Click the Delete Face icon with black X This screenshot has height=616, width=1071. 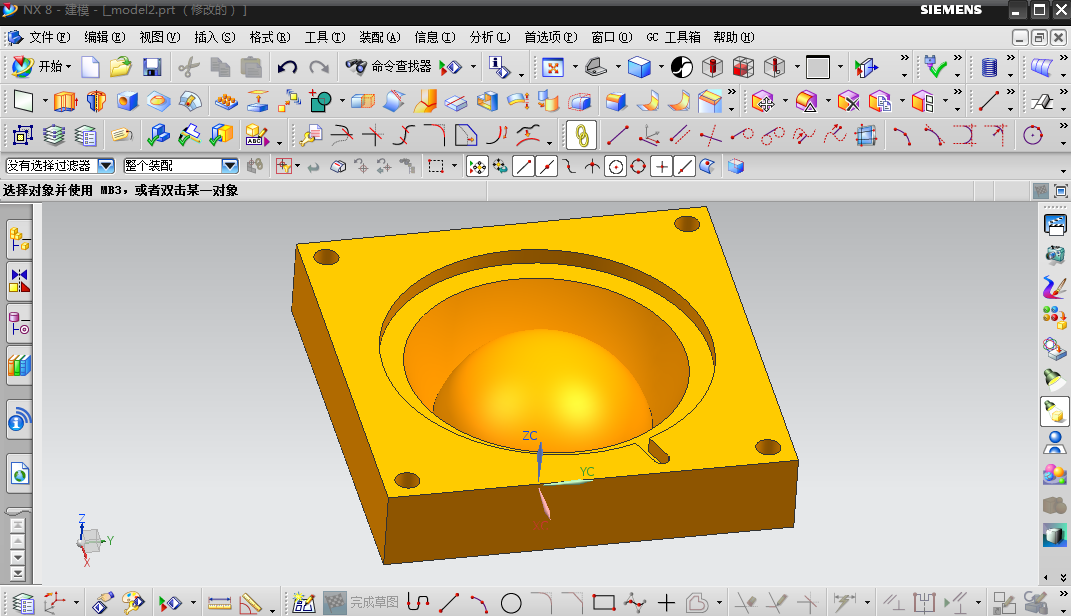[848, 102]
